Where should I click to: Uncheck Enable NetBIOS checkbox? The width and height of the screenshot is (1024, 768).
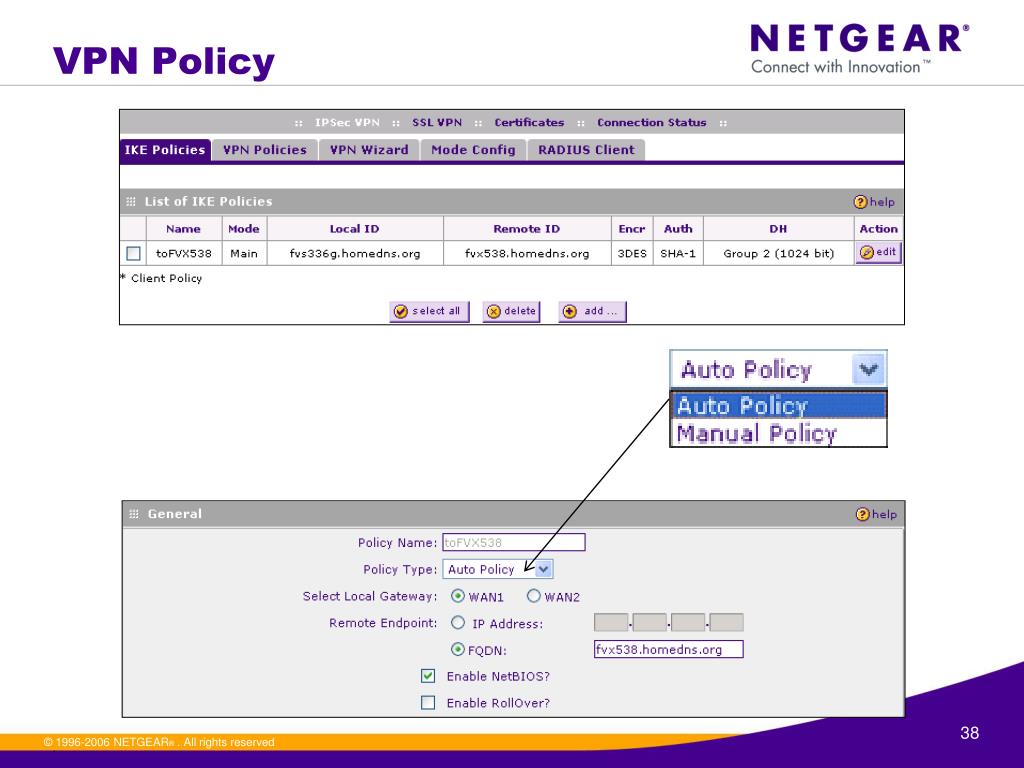[428, 676]
